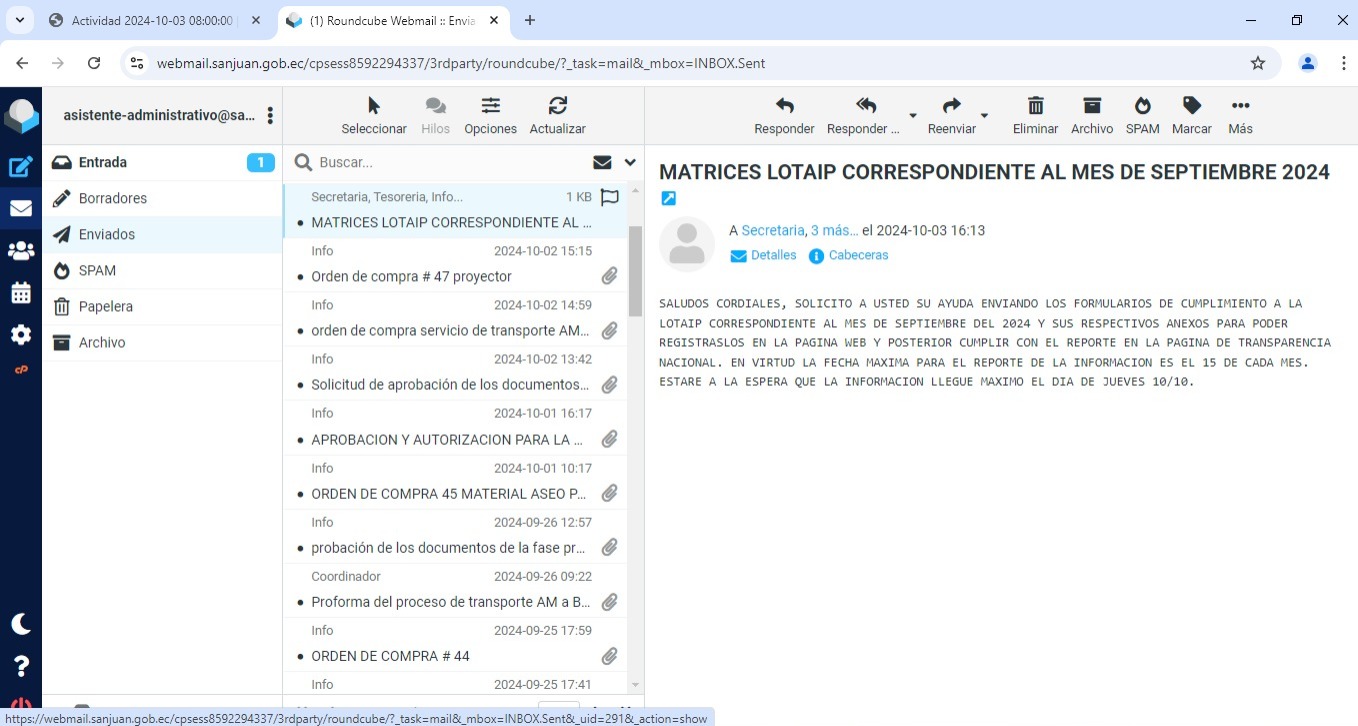Open the contacts icon in left sidebar

pyautogui.click(x=21, y=251)
